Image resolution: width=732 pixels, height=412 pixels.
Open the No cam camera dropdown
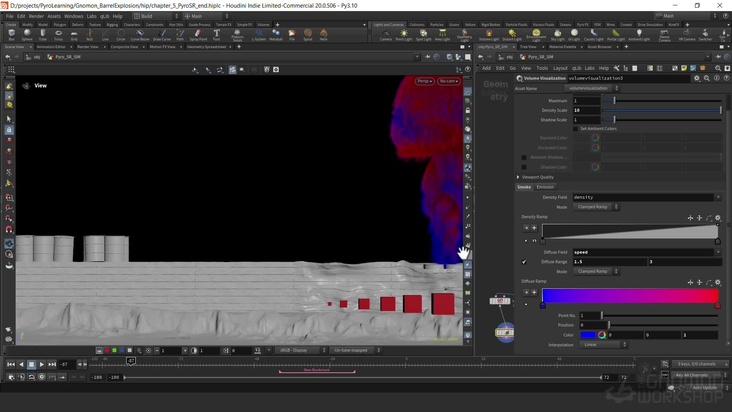click(x=449, y=81)
